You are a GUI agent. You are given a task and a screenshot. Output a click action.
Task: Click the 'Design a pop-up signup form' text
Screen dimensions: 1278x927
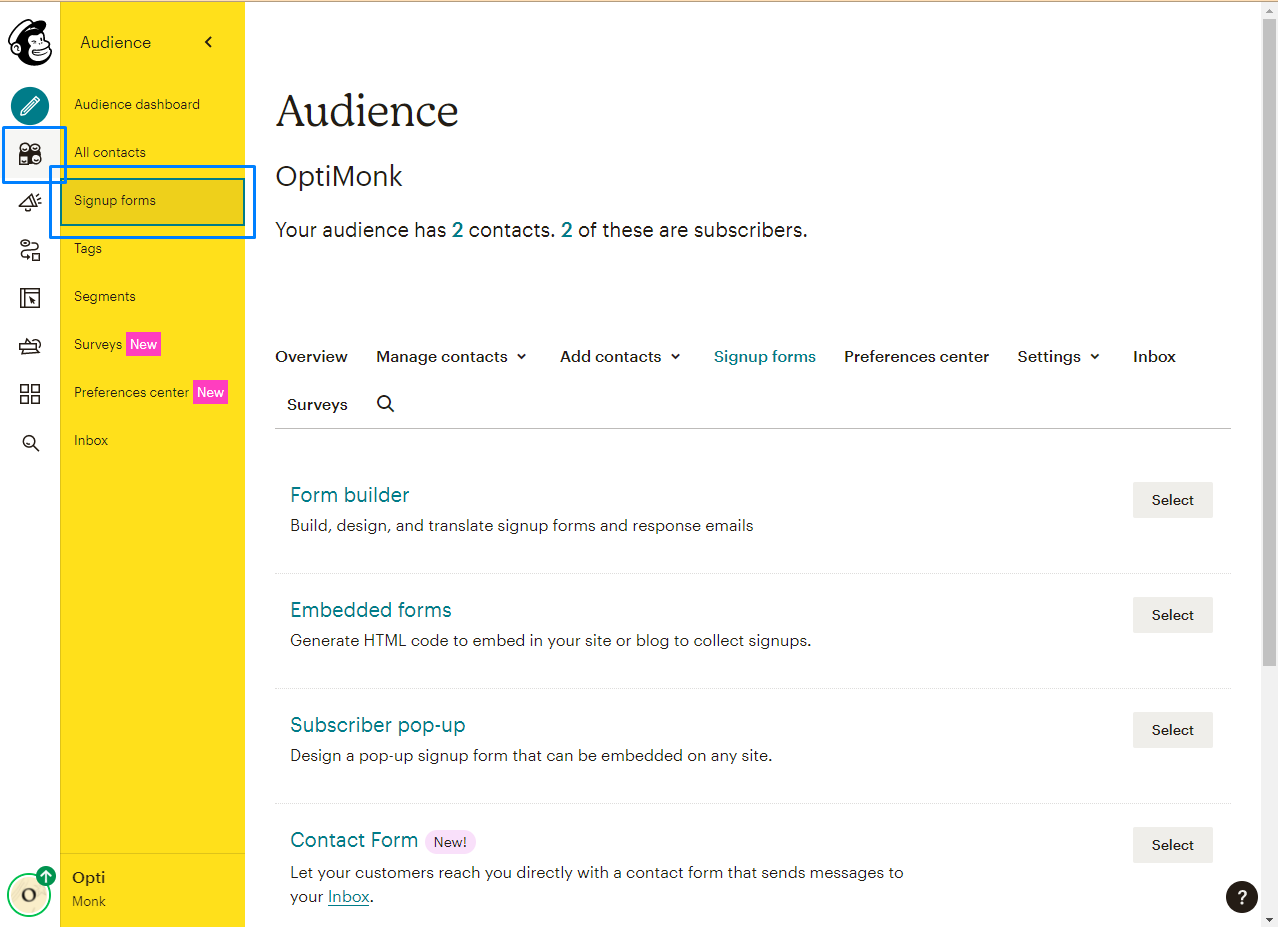click(531, 755)
